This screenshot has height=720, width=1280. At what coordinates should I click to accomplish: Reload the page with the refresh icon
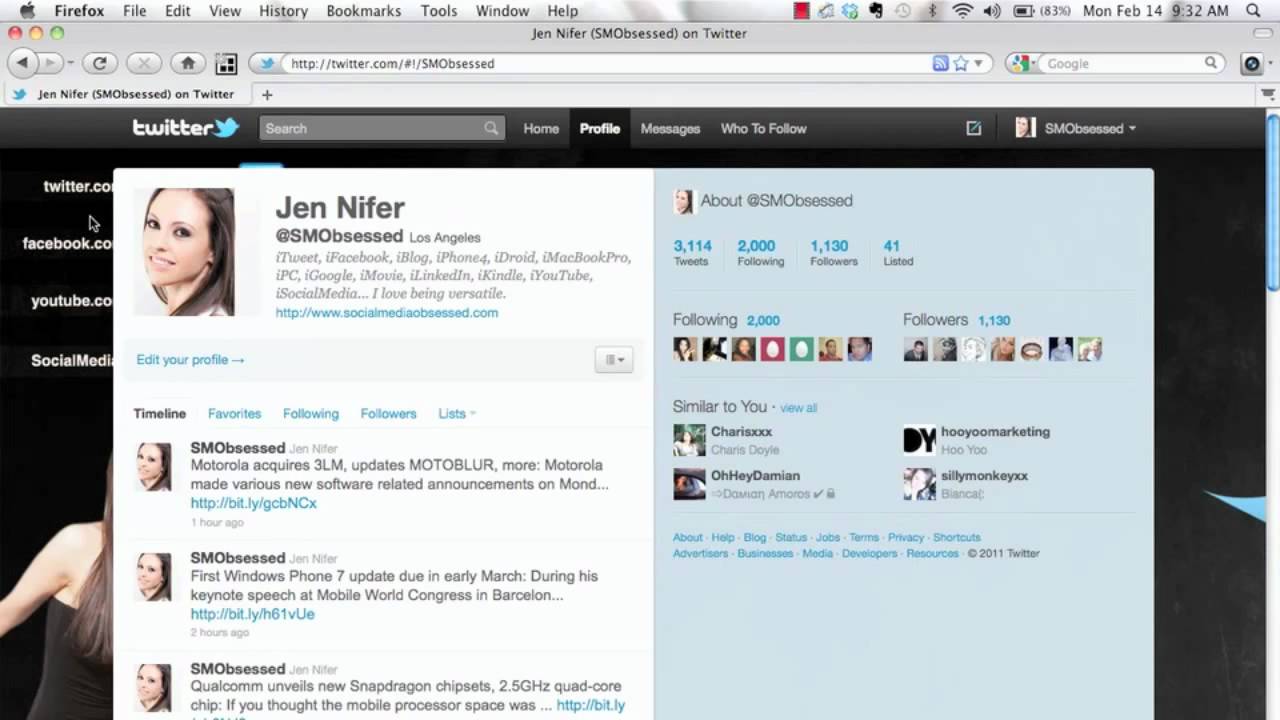point(100,63)
